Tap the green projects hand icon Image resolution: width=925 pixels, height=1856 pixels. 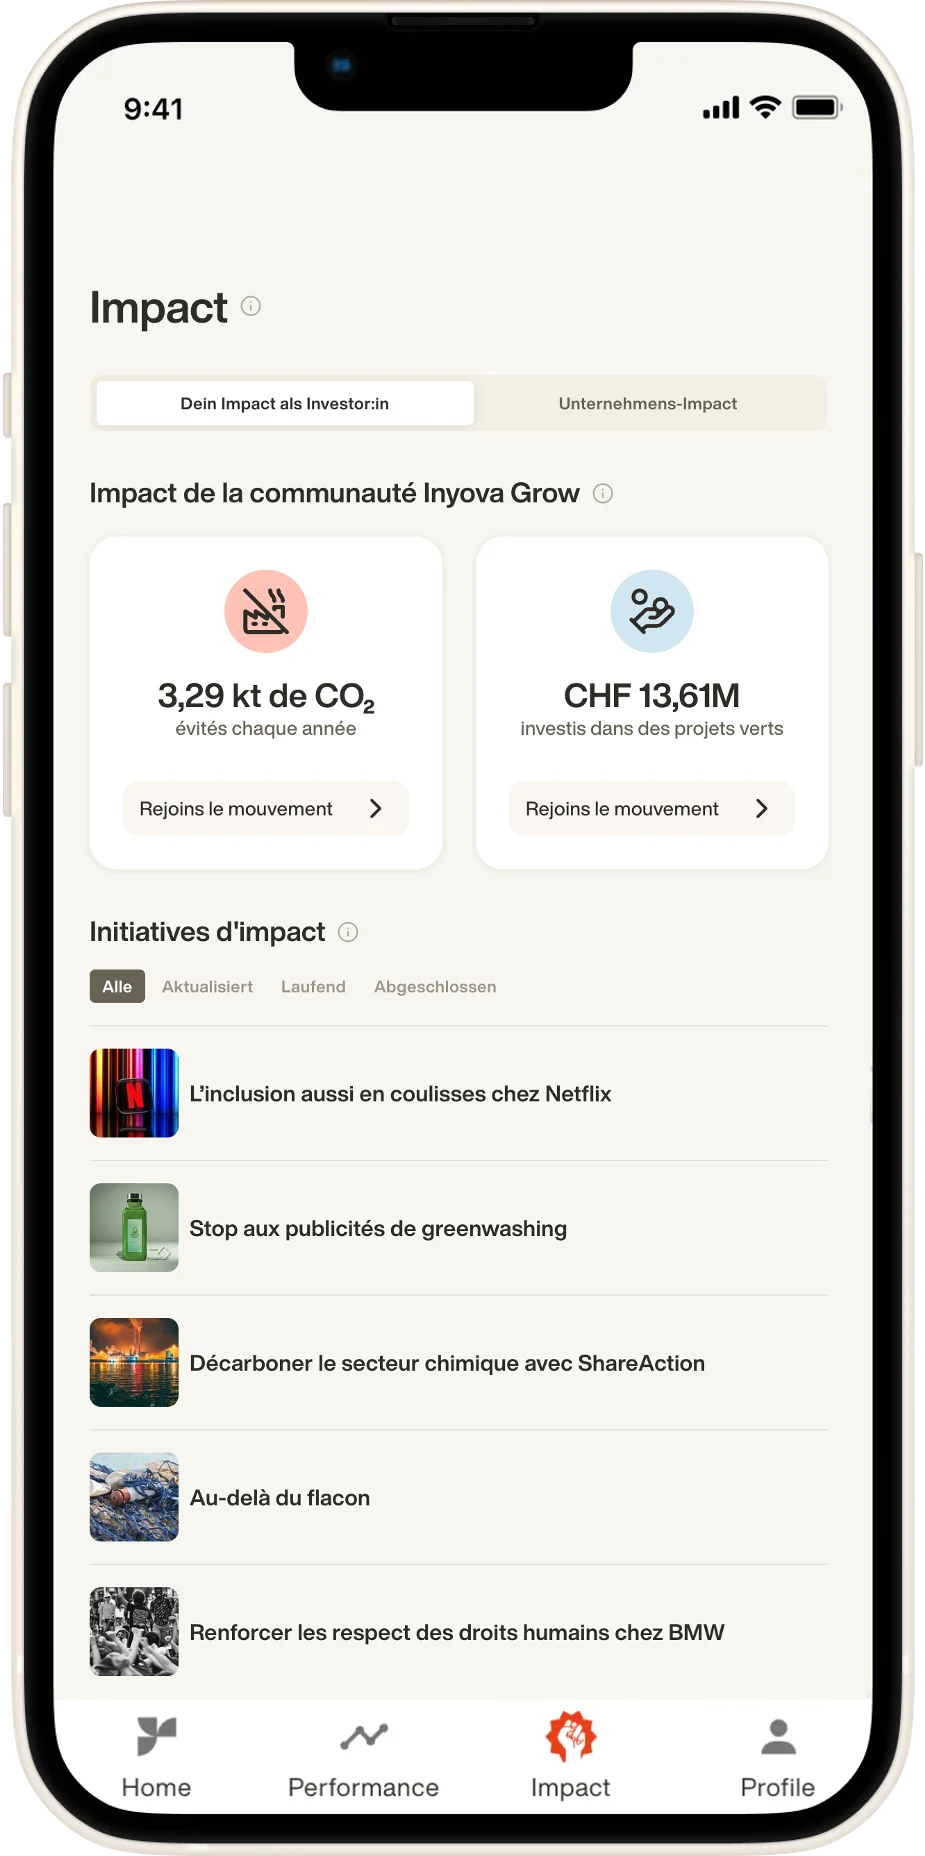pos(652,611)
